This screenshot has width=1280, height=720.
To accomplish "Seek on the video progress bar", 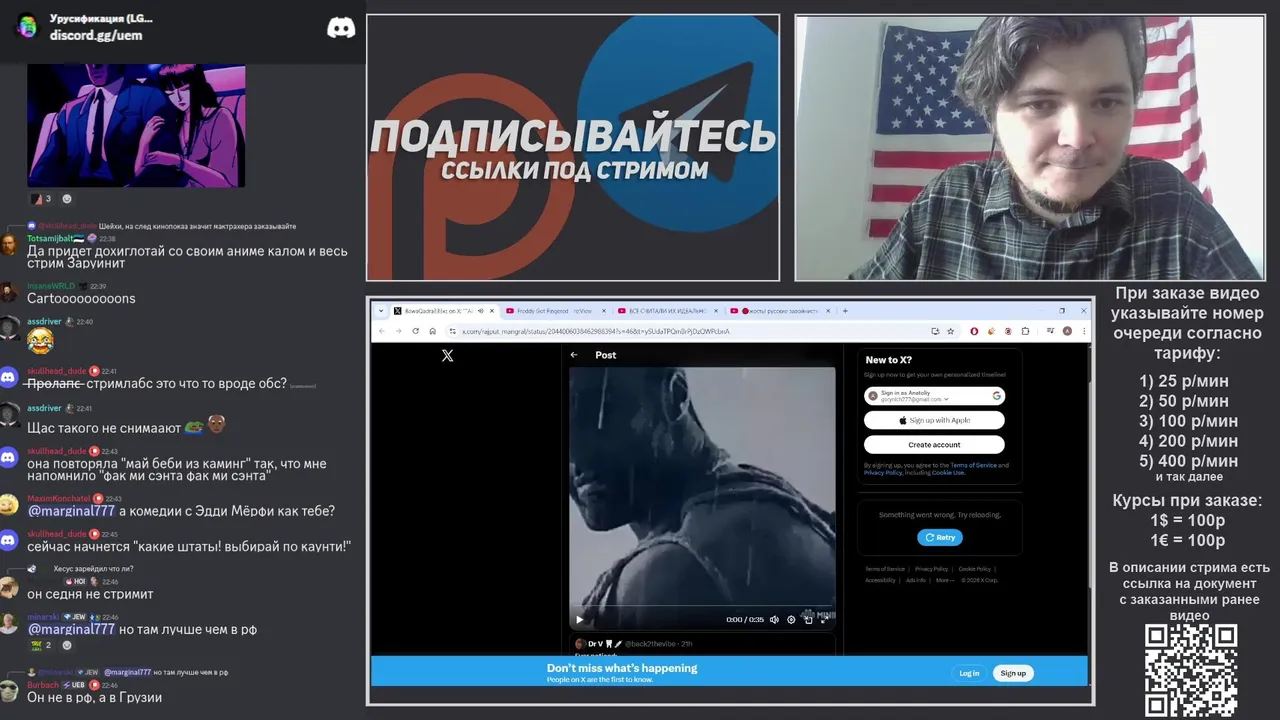I will (703, 605).
